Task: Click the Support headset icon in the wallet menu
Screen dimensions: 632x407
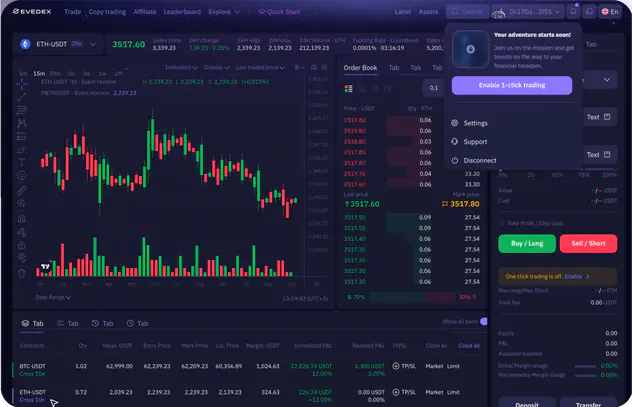Action: [455, 141]
